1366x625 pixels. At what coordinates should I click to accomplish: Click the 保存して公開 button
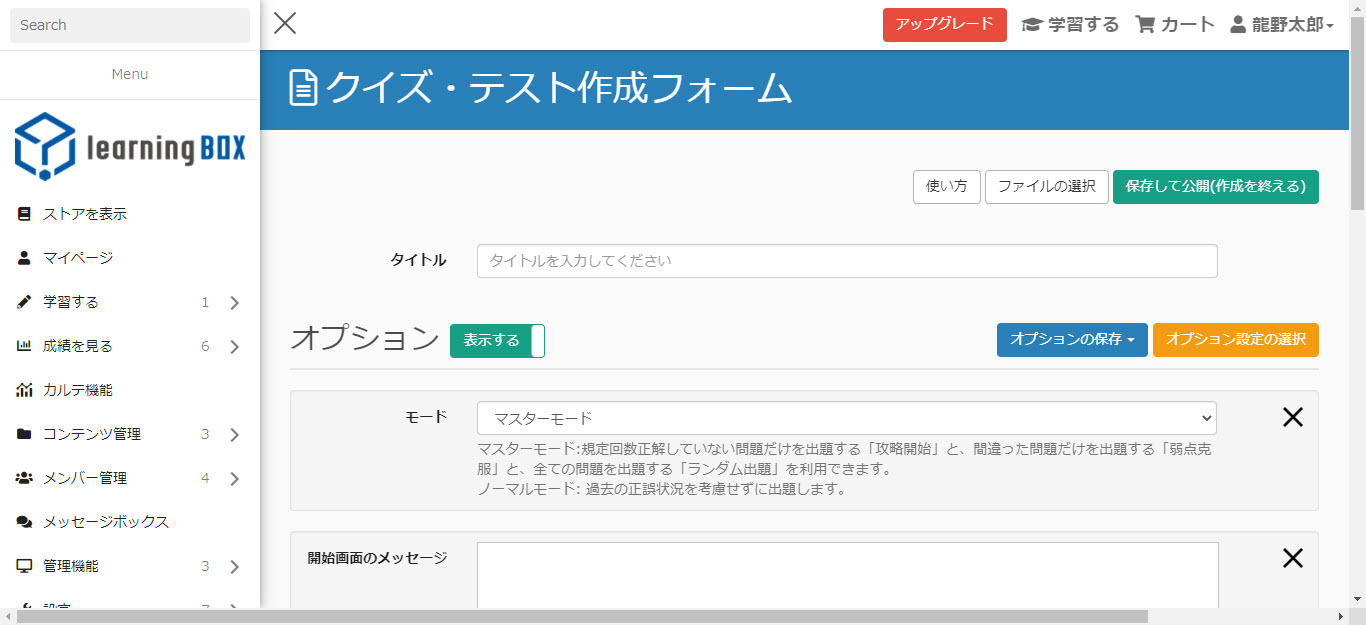point(1215,187)
